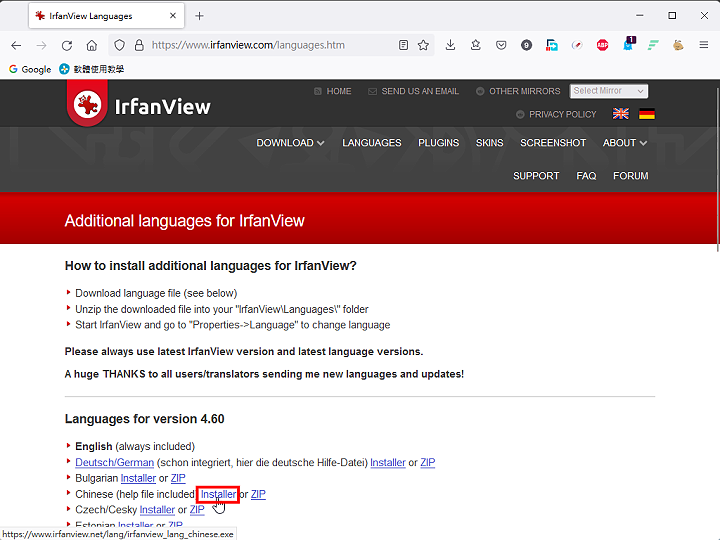This screenshot has height=540, width=720.
Task: Download the Chinese ZIP
Action: (x=258, y=494)
